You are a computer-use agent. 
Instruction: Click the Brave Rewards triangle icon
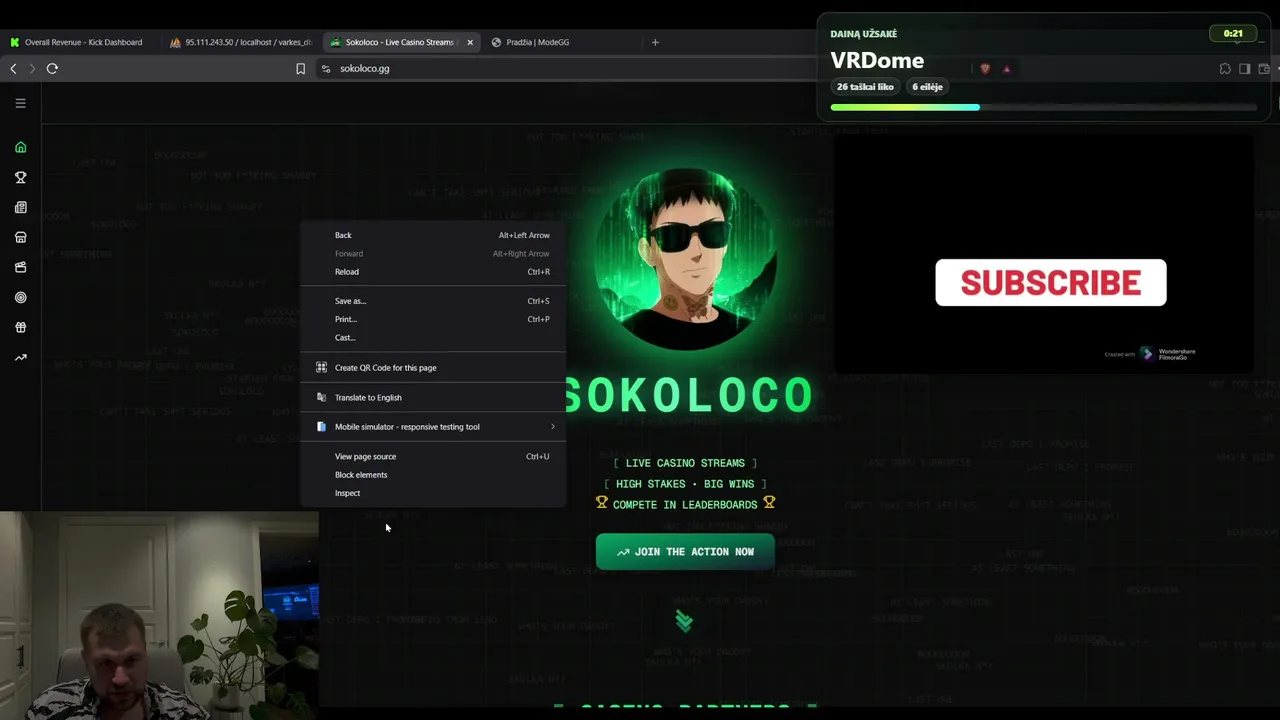coord(1007,69)
